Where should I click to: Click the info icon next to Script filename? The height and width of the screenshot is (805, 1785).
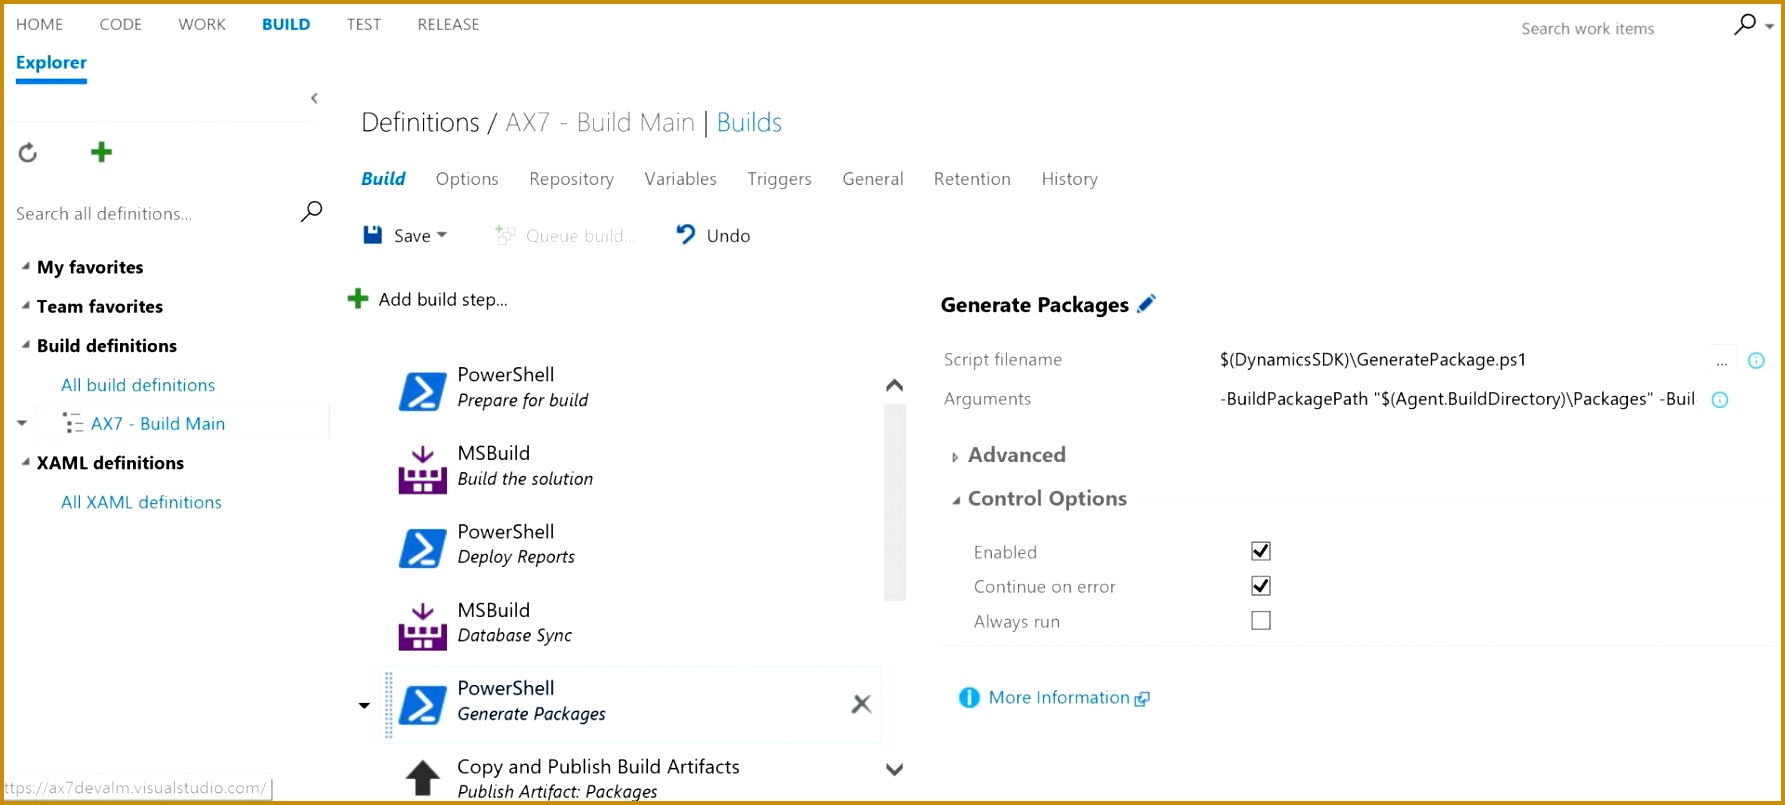(x=1756, y=361)
